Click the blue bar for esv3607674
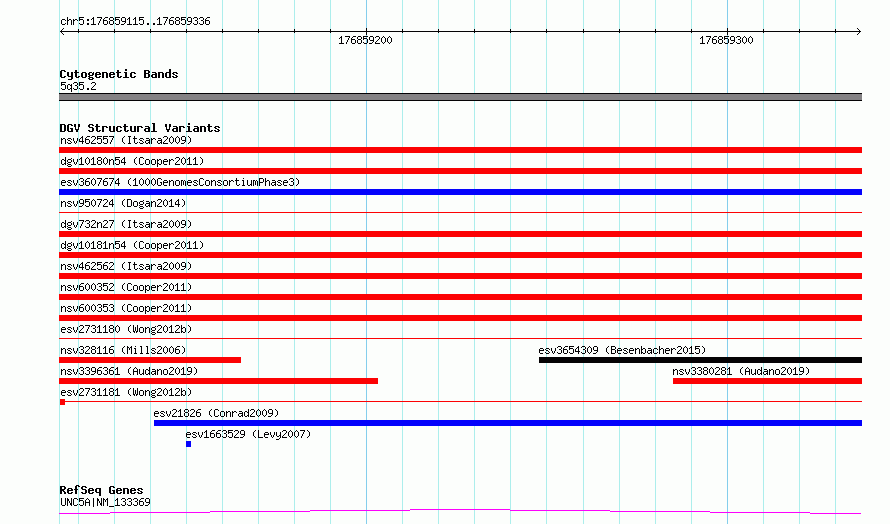The width and height of the screenshot is (890, 524). pyautogui.click(x=460, y=192)
